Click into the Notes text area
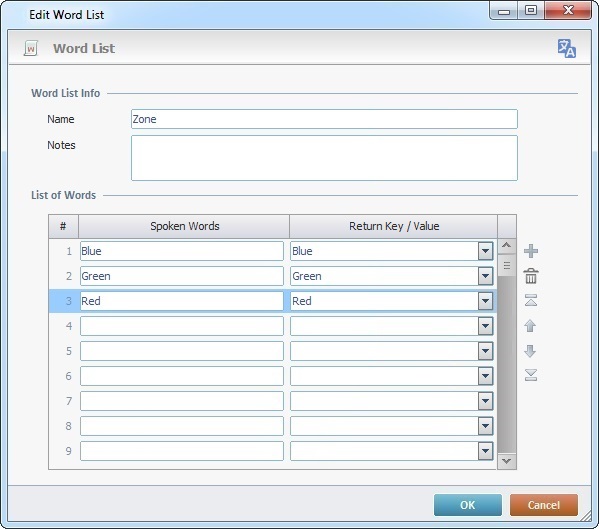The height and width of the screenshot is (529, 599). (x=324, y=158)
